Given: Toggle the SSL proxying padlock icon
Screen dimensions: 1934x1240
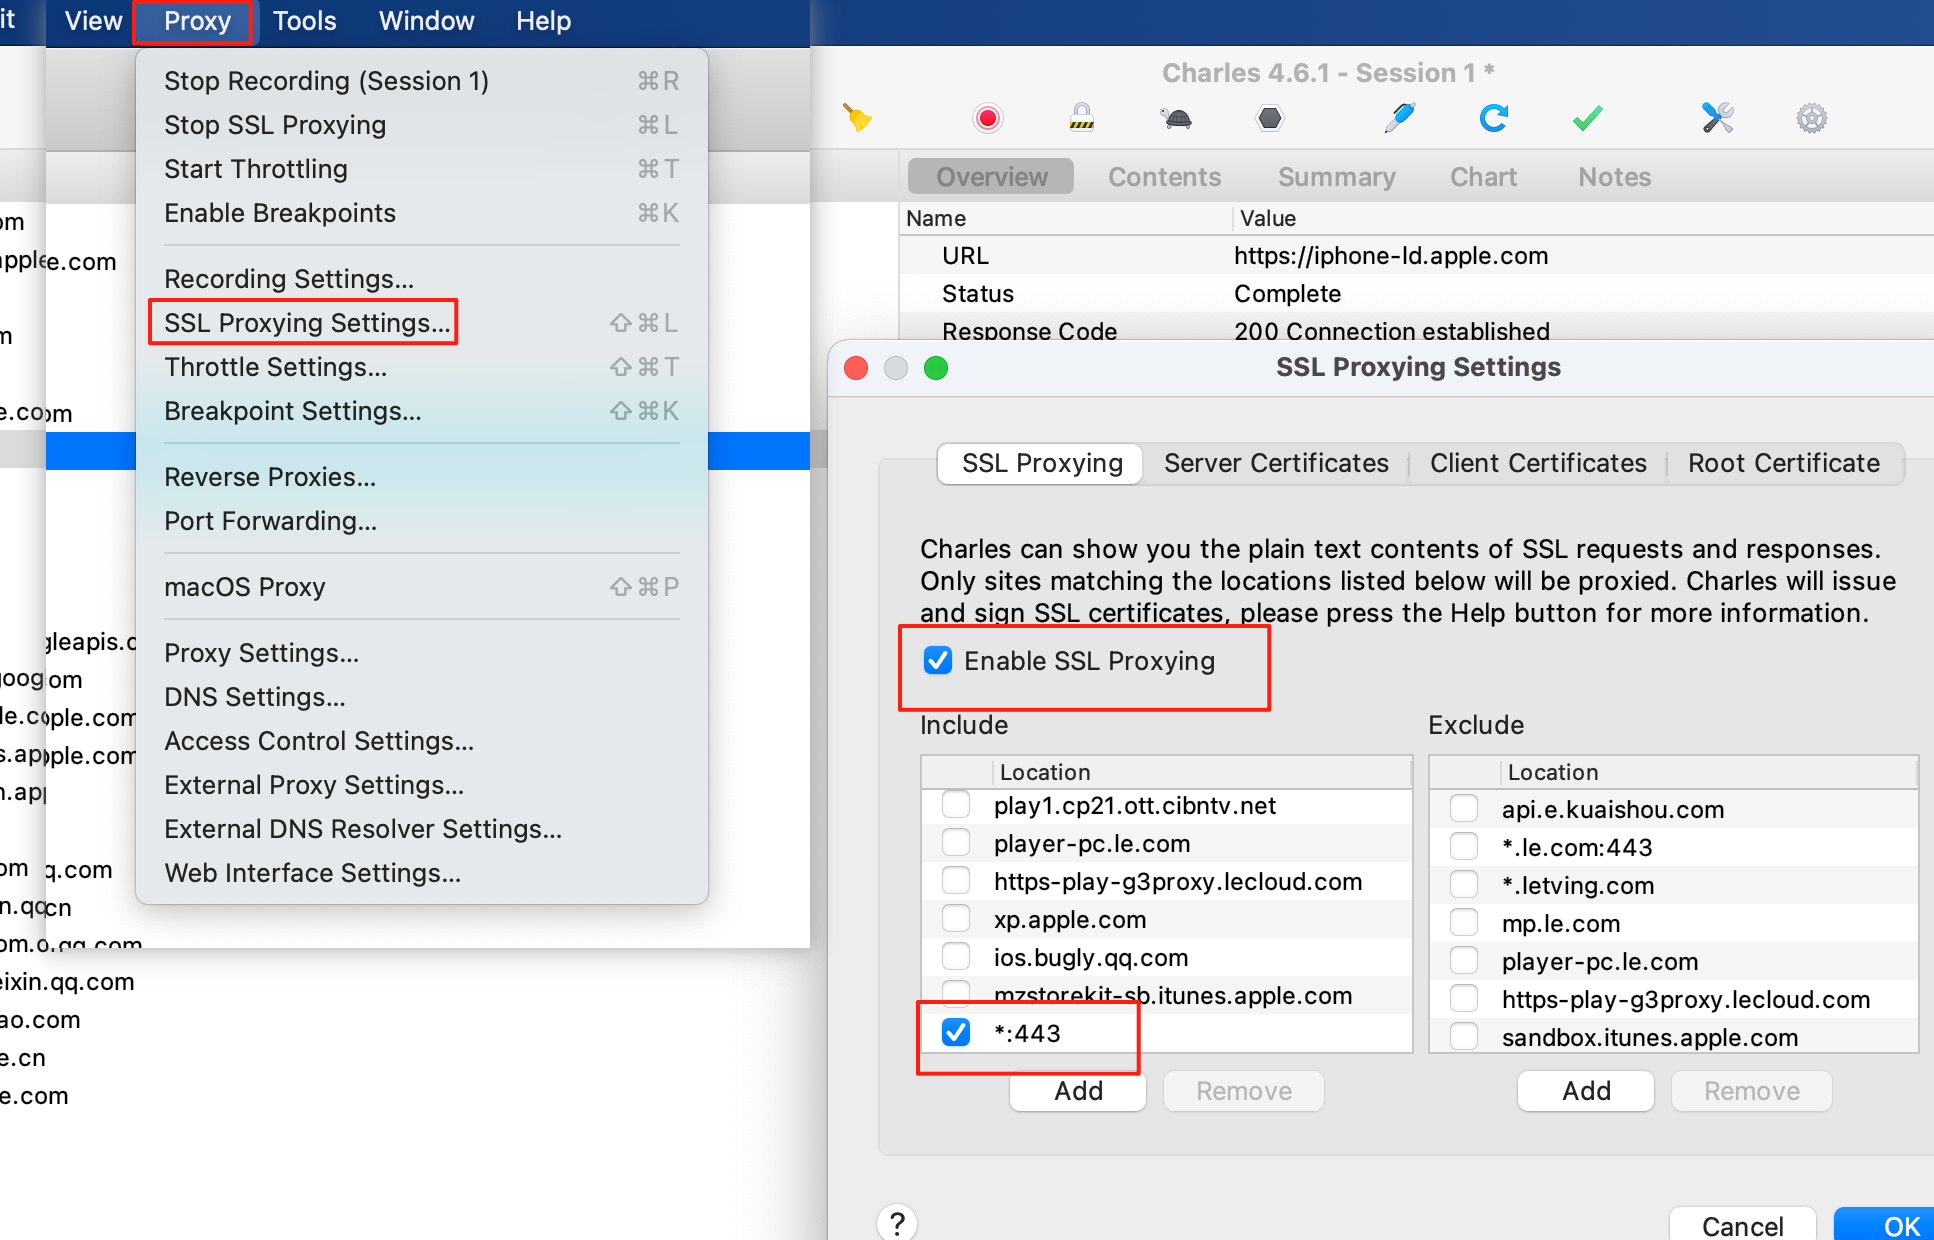Looking at the screenshot, I should pyautogui.click(x=1081, y=118).
